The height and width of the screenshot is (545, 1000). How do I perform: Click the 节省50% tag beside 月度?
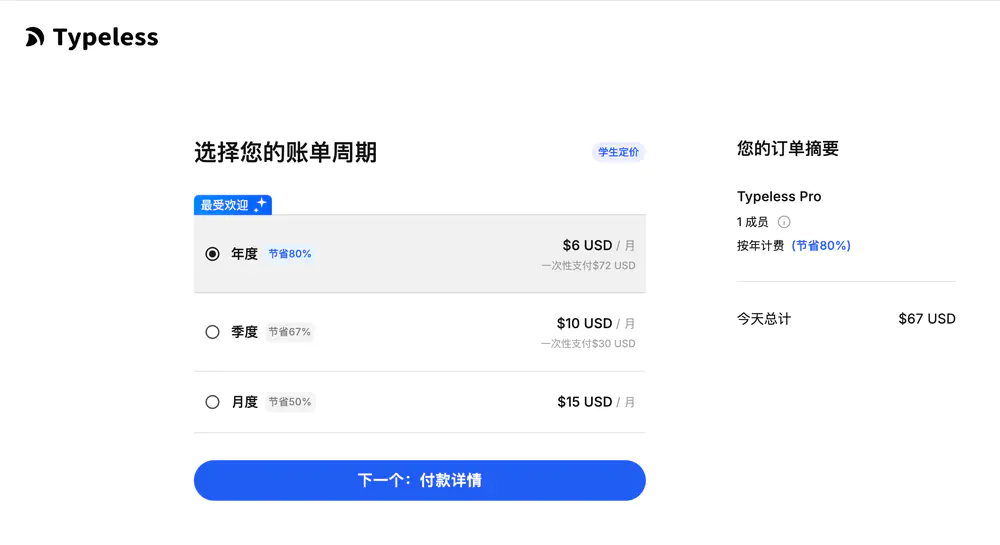tap(290, 402)
